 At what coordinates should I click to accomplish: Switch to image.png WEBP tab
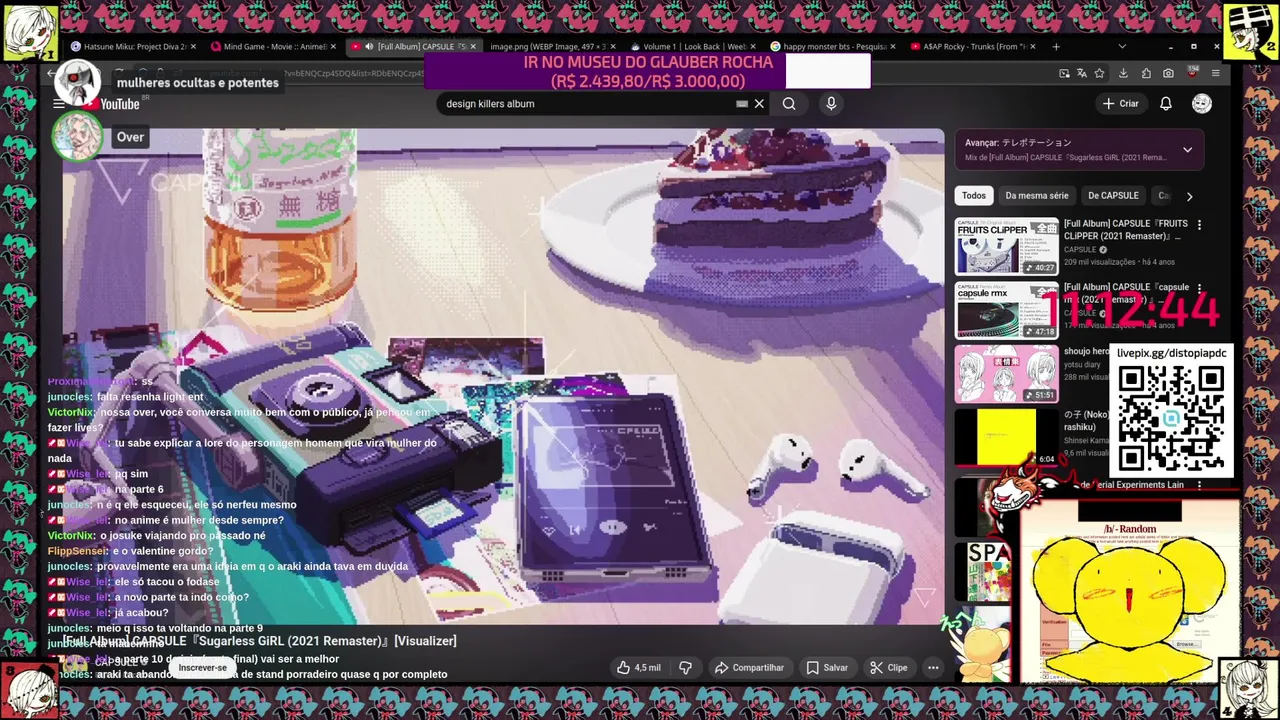click(x=548, y=46)
